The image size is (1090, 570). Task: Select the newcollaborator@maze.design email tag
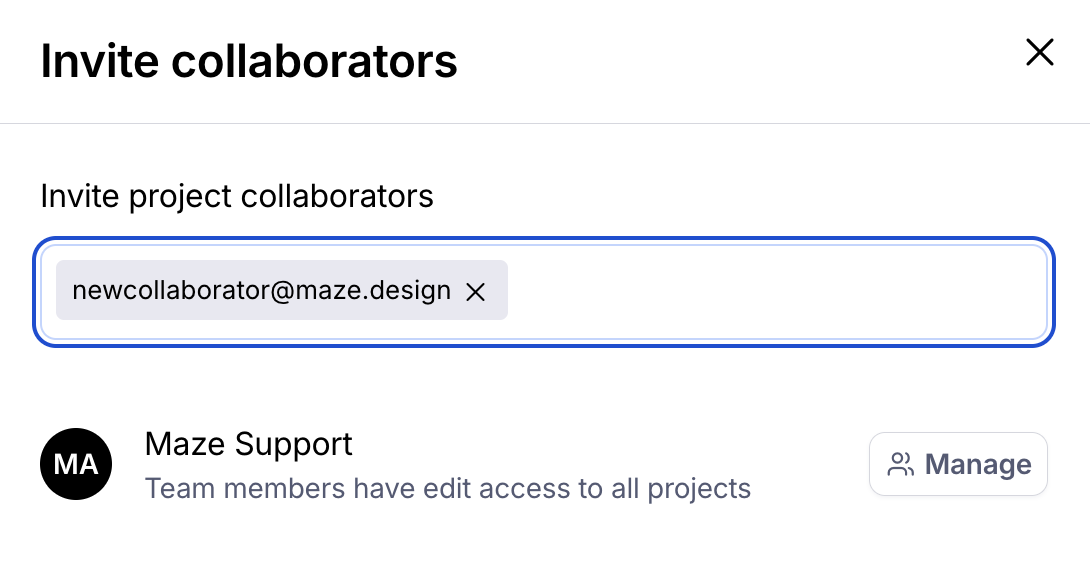(261, 291)
